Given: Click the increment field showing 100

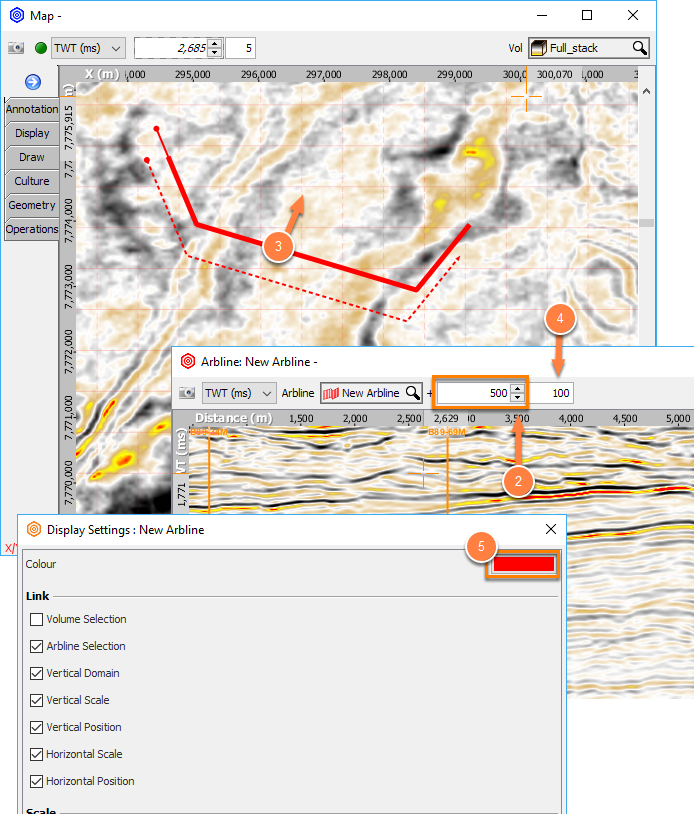Looking at the screenshot, I should (551, 393).
